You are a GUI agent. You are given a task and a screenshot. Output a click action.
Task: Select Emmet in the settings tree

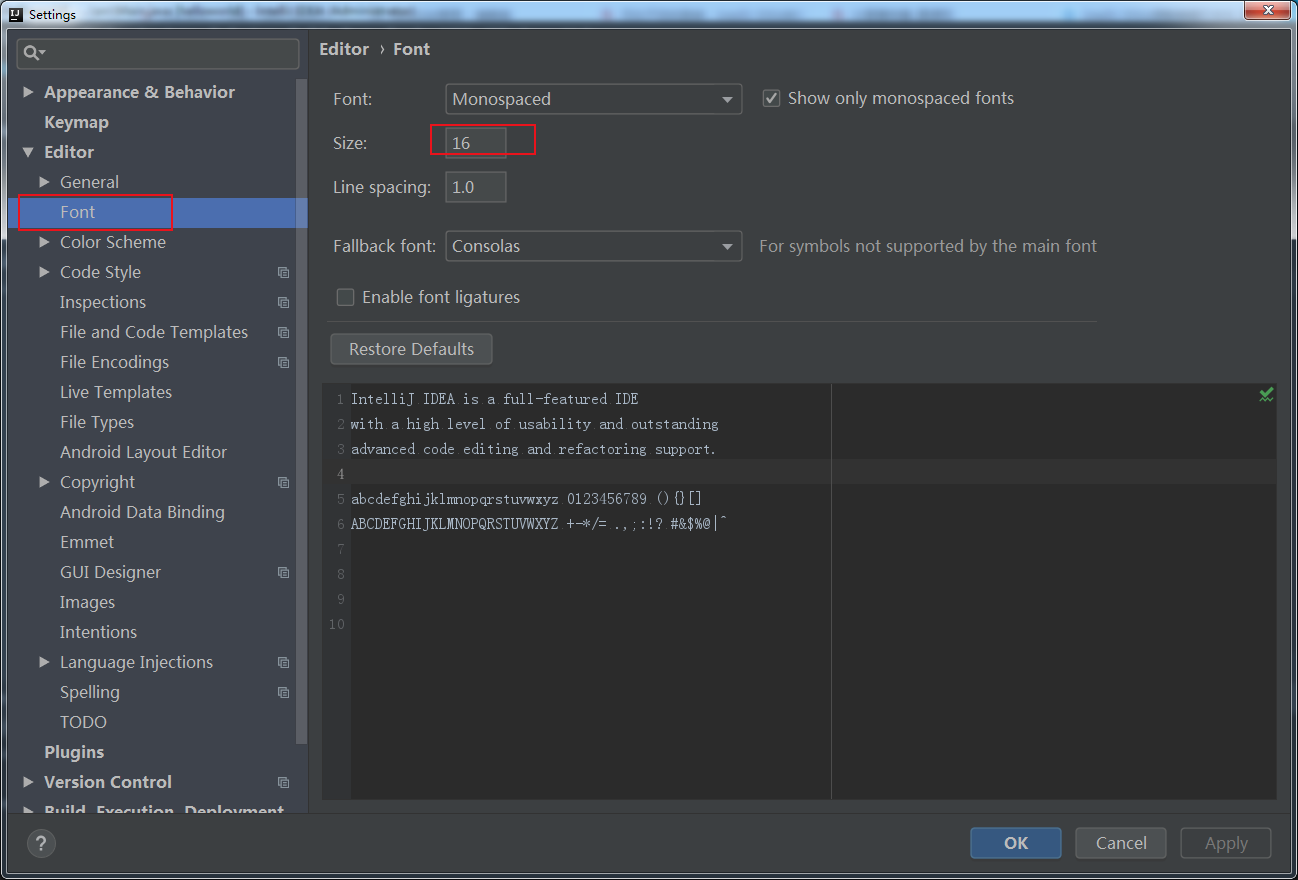pyautogui.click(x=87, y=542)
